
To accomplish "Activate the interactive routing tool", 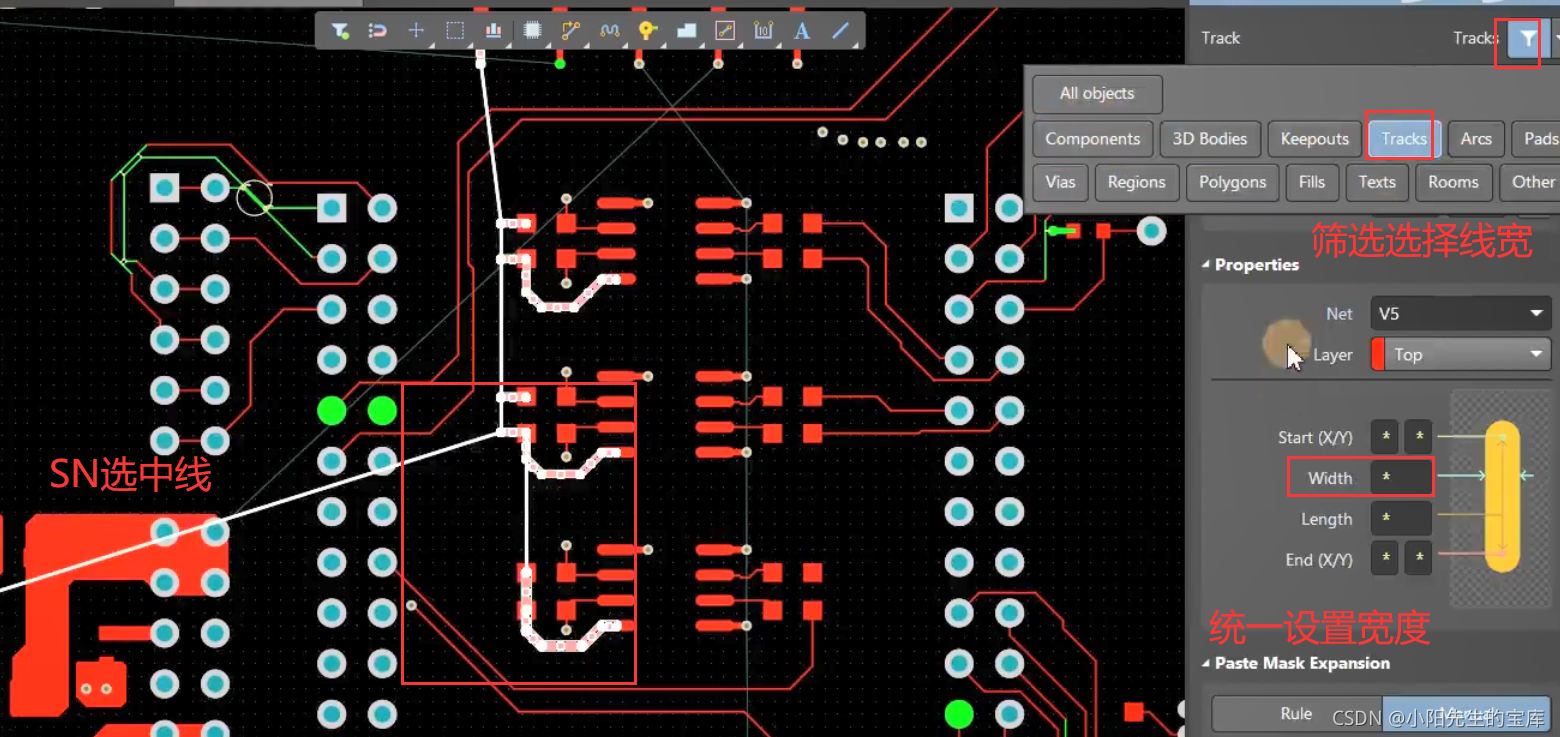I will pos(570,30).
